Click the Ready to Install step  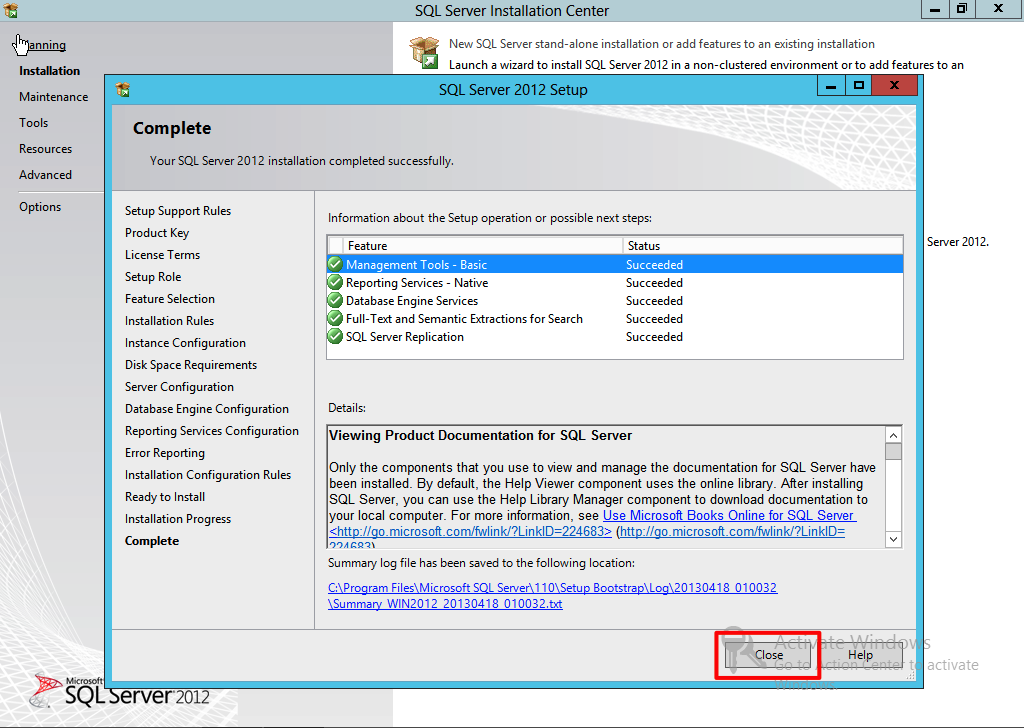tap(165, 497)
